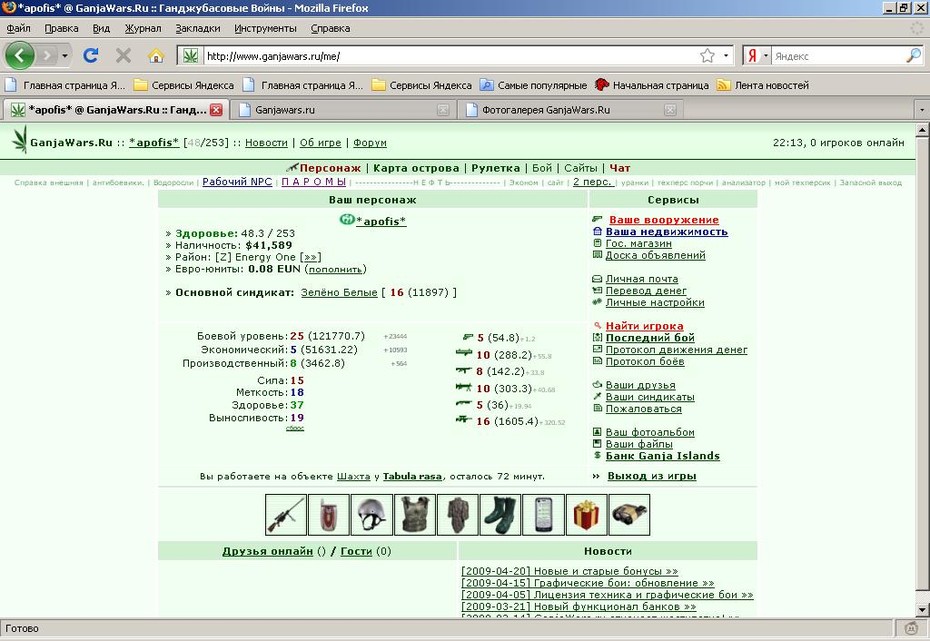The width and height of the screenshot is (930, 641).
Task: Click icon next to Ваша недвижимость
Action: (597, 231)
